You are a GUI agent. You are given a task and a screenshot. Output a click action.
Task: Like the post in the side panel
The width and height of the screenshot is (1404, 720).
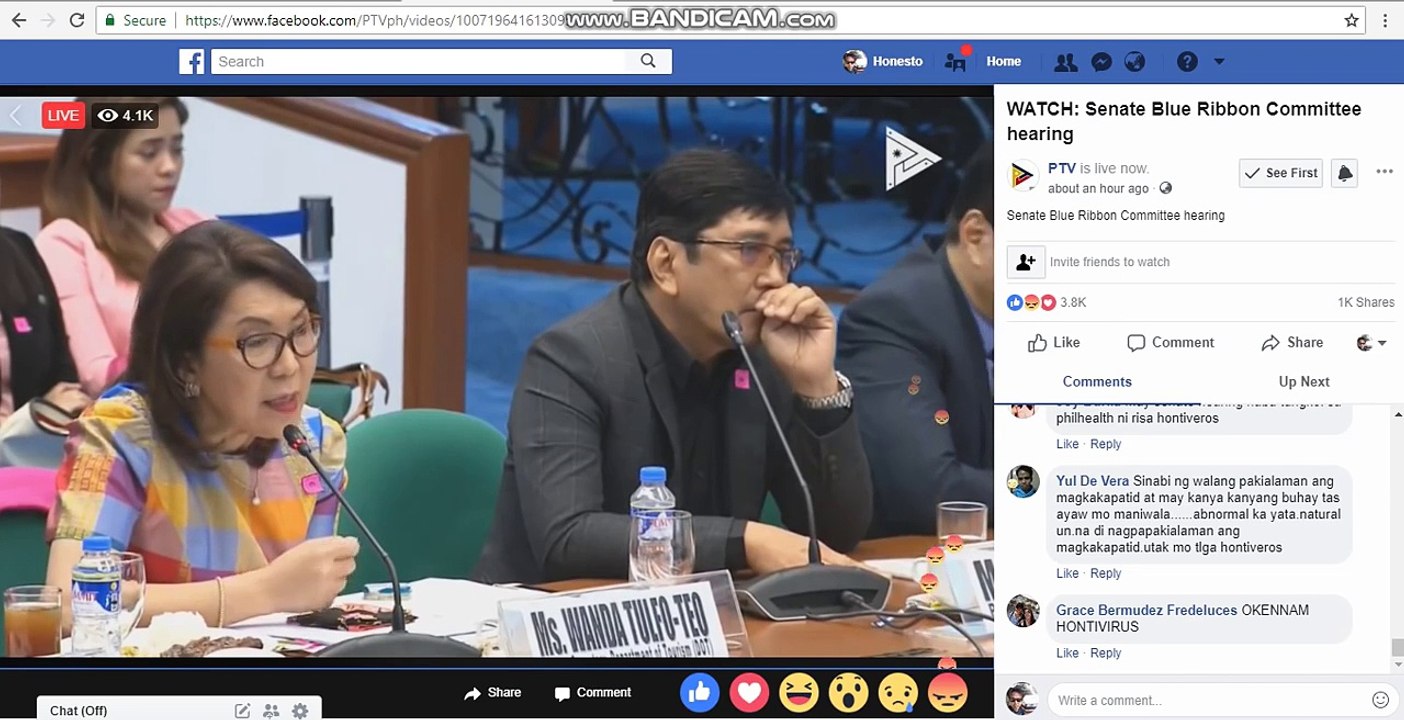(x=1053, y=342)
